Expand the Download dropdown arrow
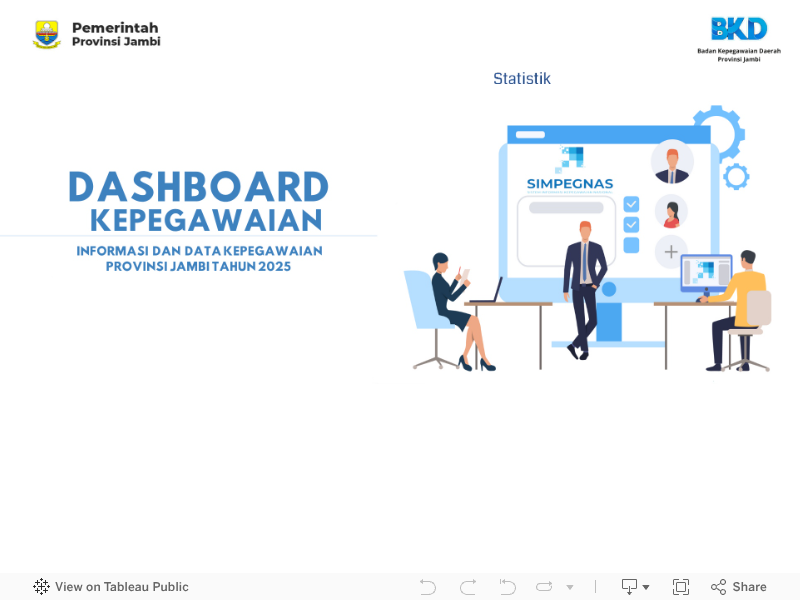Screen dimensions: 800x600 point(646,587)
